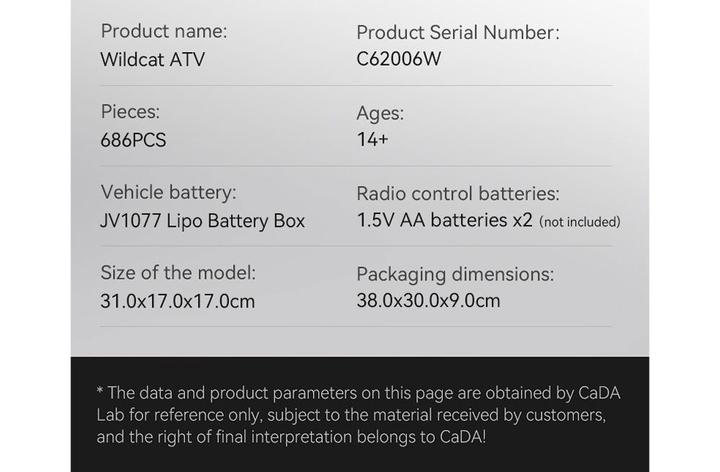Select the 38.0x30.0x9.0cm packaging size

coord(428,300)
